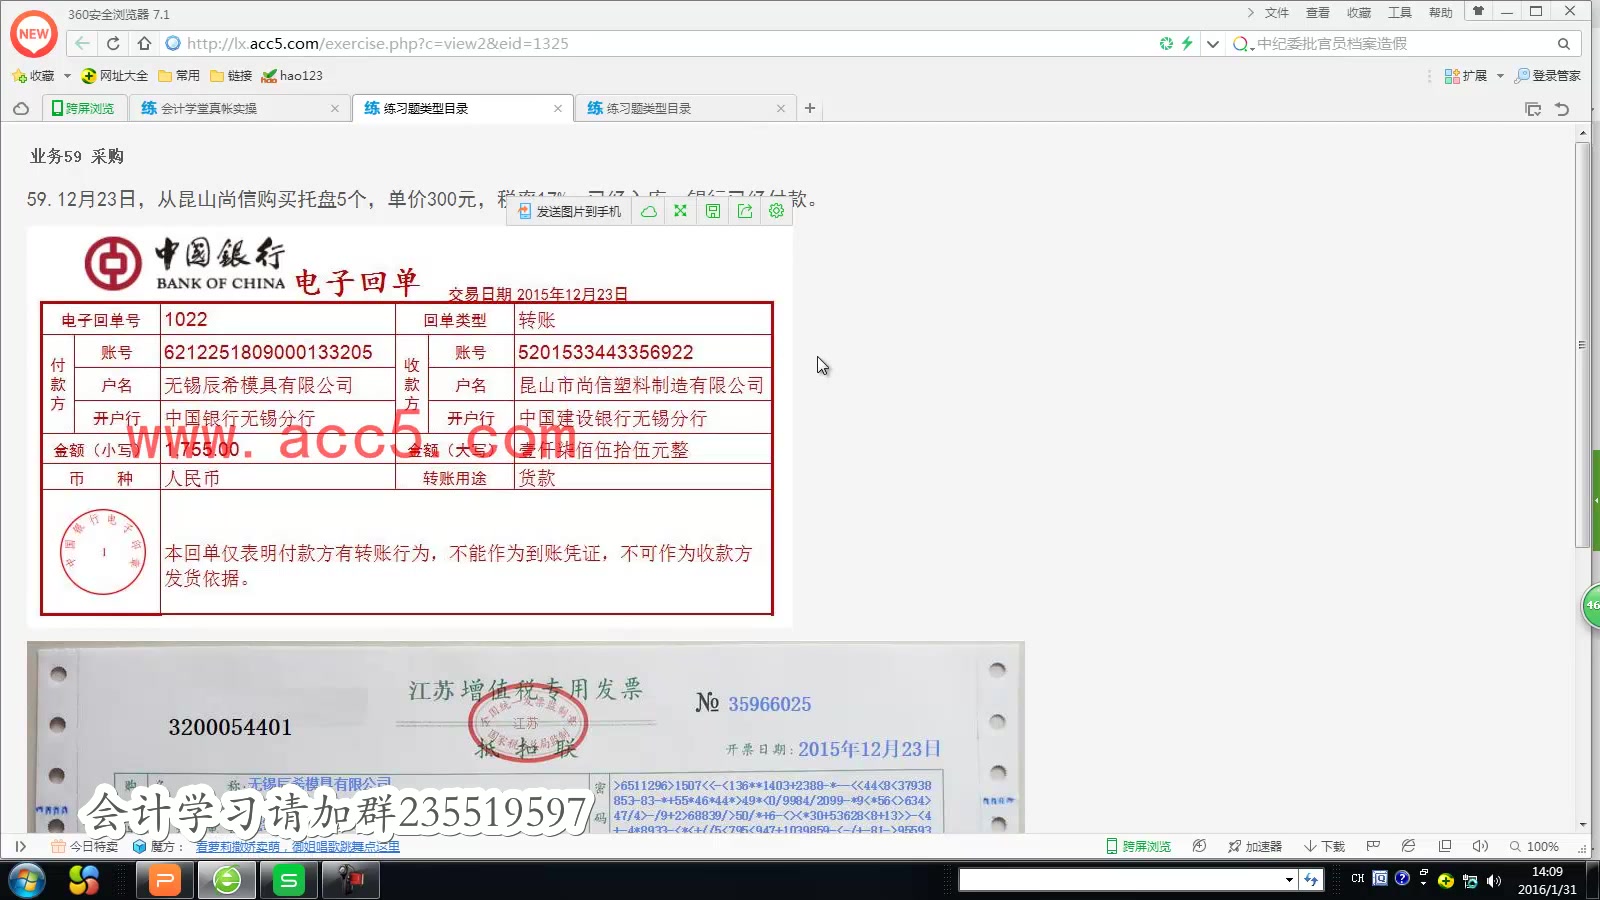Save the image using the floppy disk icon
This screenshot has width=1600, height=900.
(x=712, y=210)
